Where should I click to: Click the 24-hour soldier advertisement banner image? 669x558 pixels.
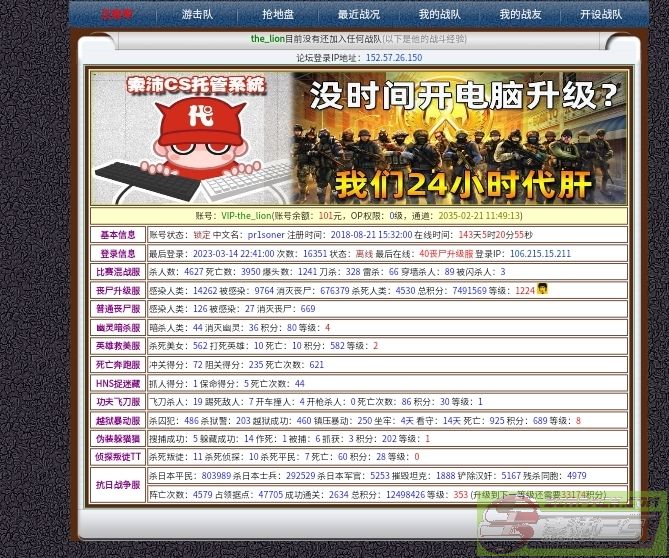pyautogui.click(x=460, y=139)
